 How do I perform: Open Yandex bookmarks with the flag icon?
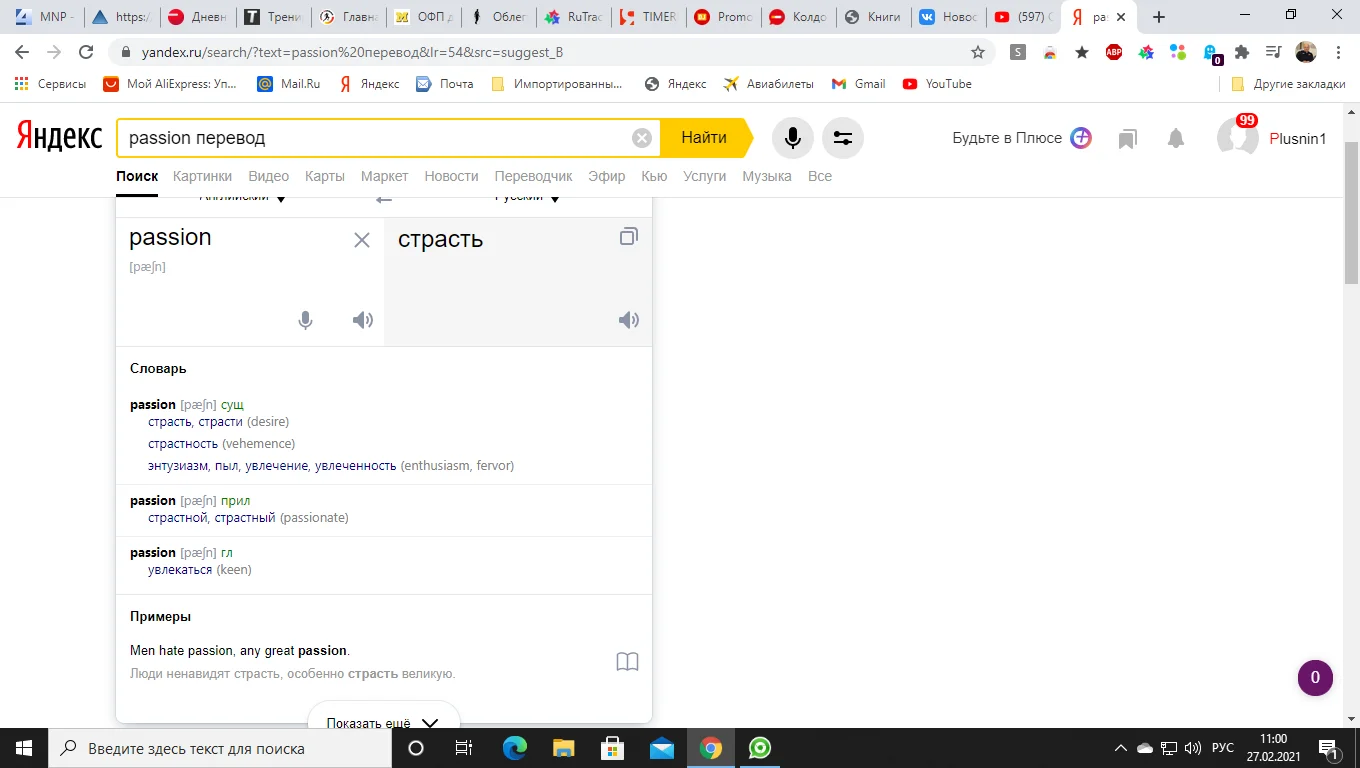(x=1127, y=138)
